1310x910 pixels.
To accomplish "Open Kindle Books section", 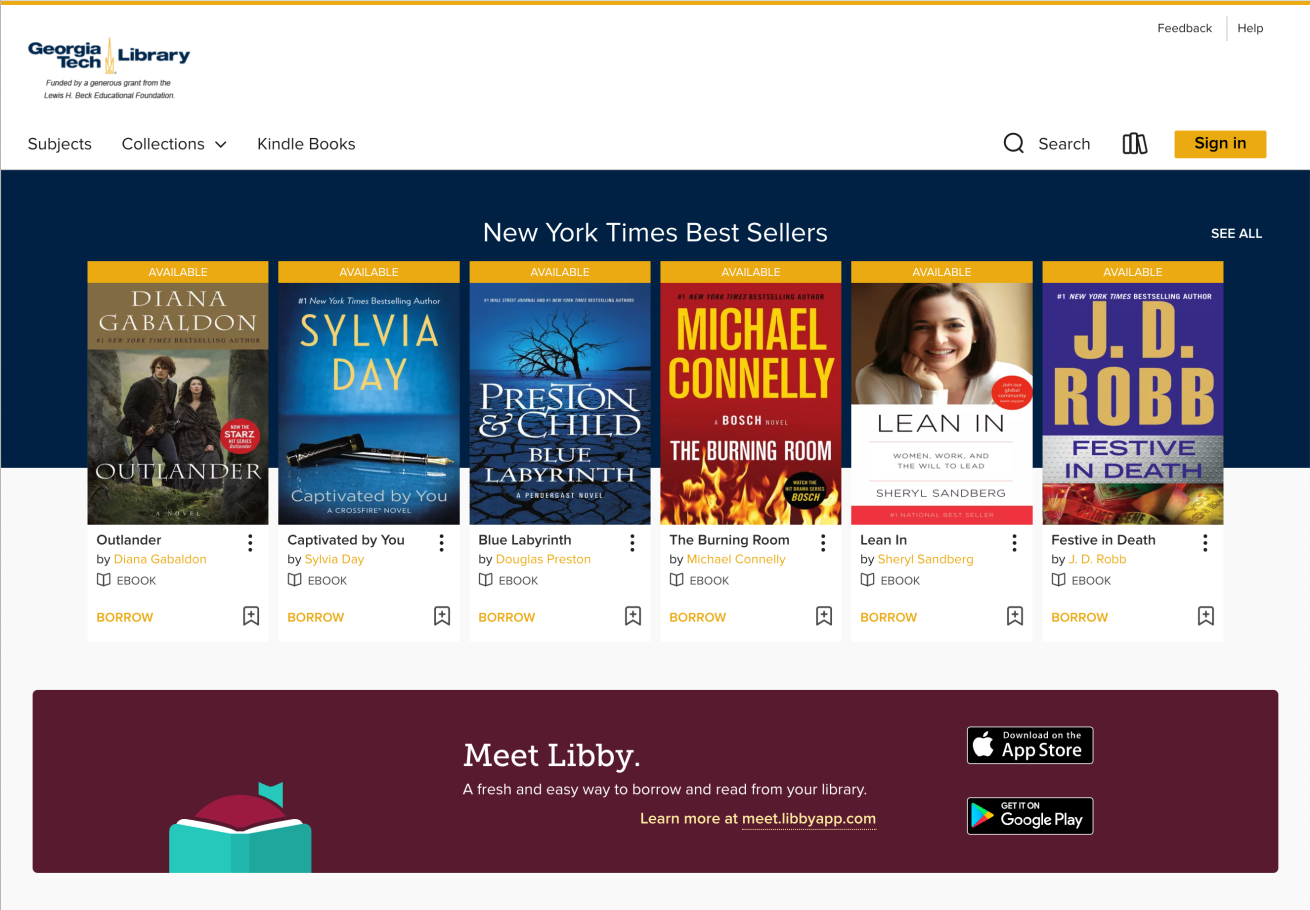I will (306, 144).
